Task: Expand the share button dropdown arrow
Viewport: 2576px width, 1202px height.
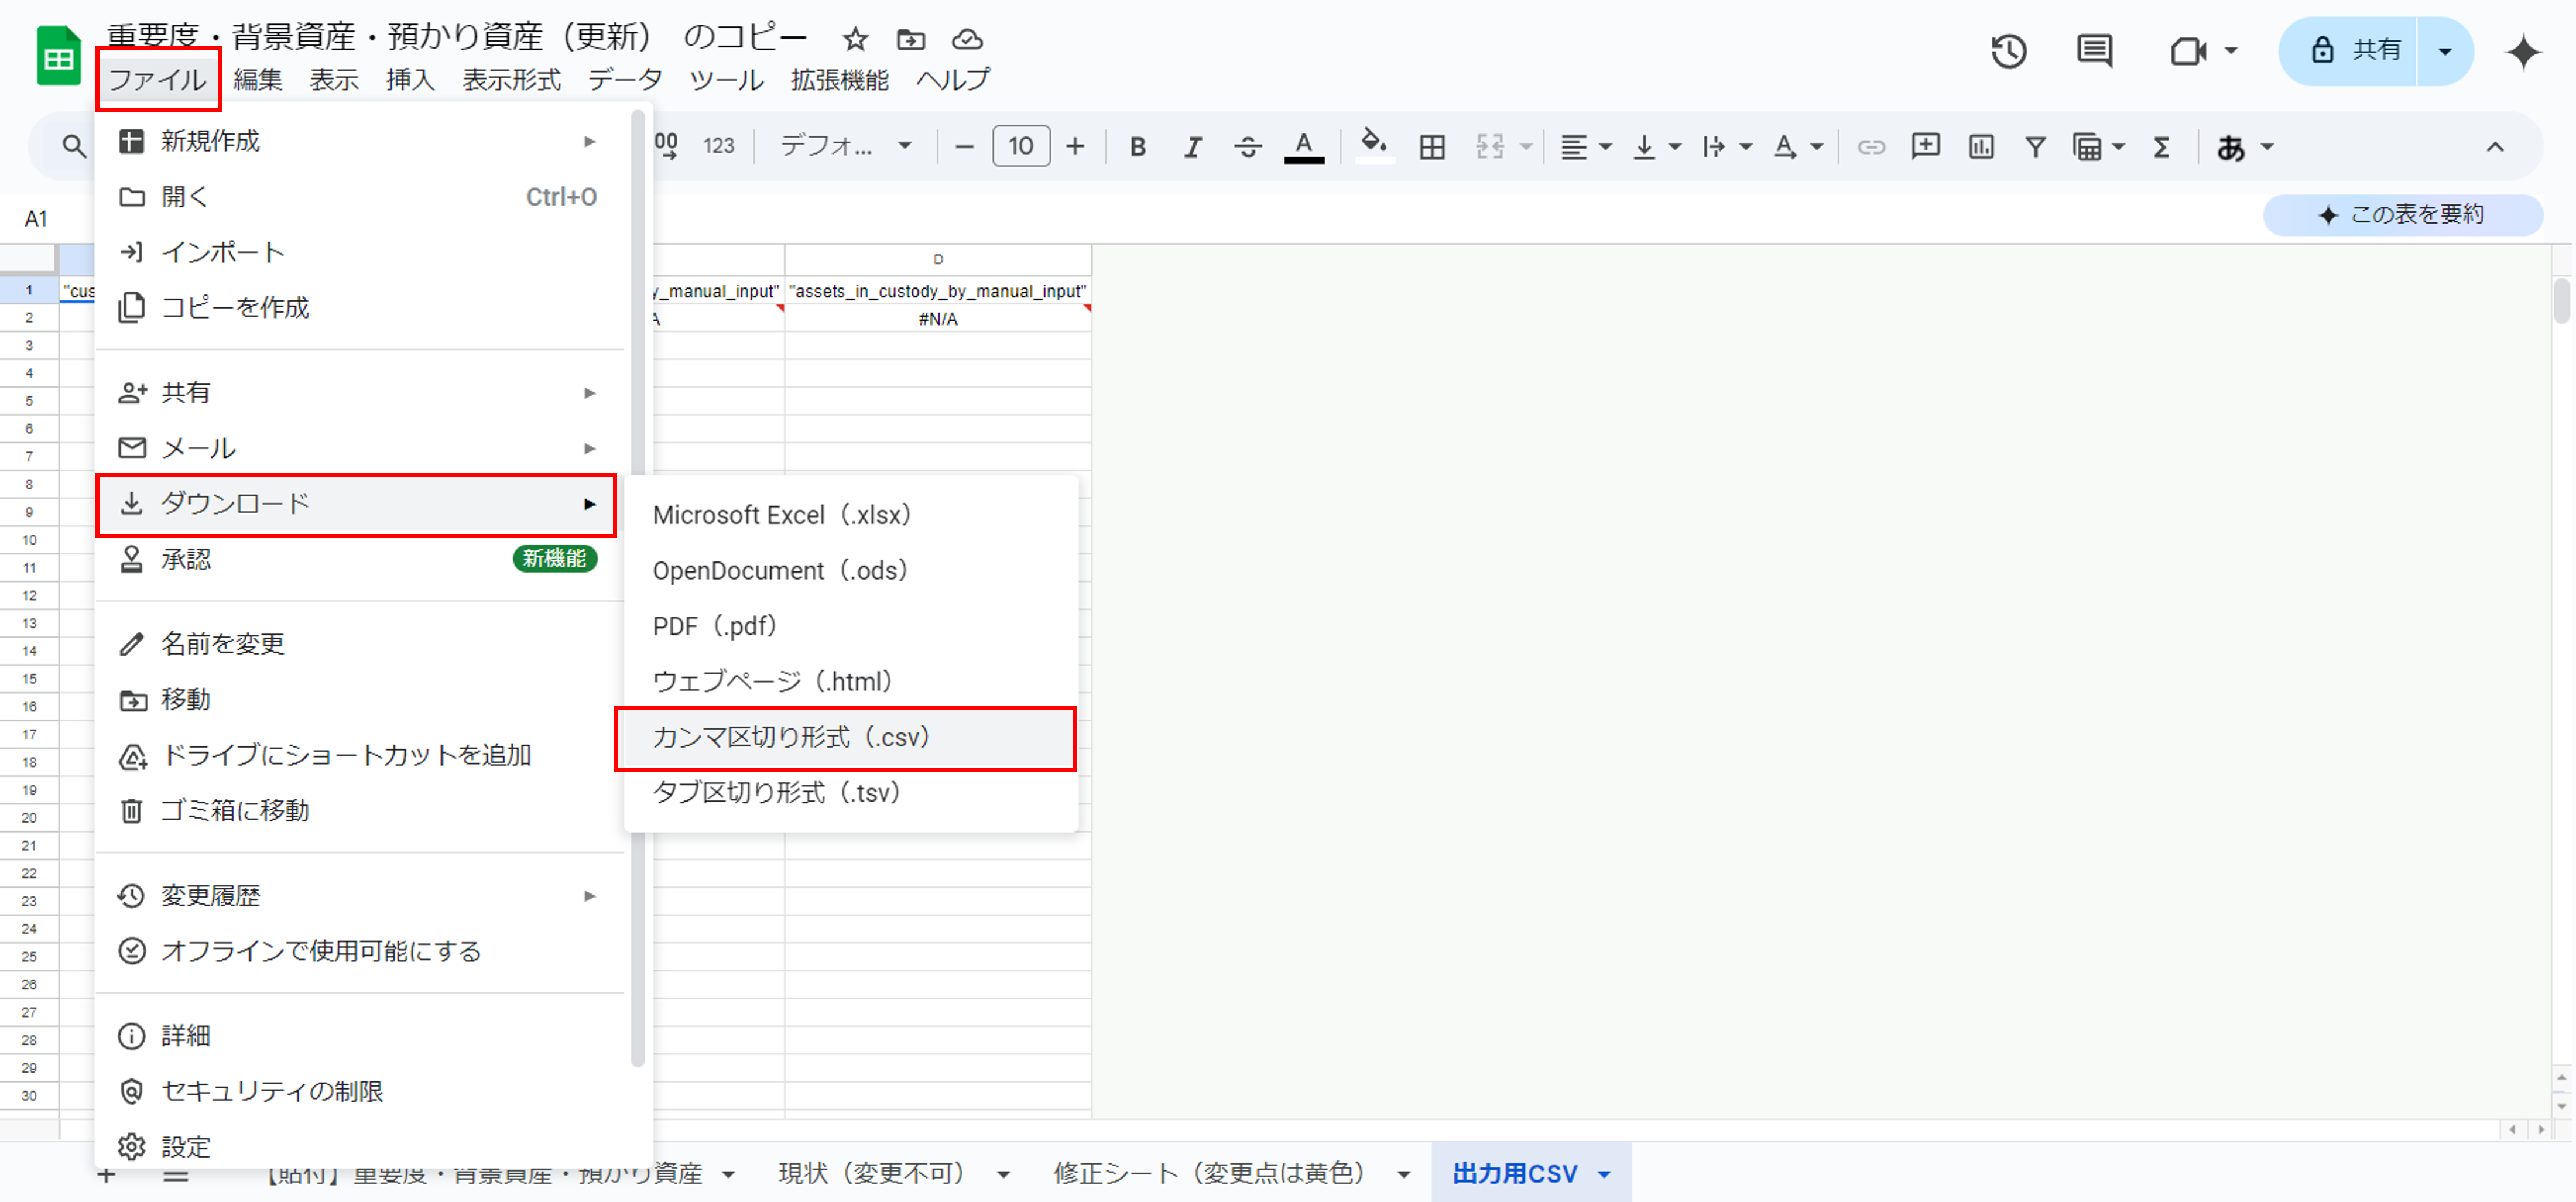Action: 2444,51
